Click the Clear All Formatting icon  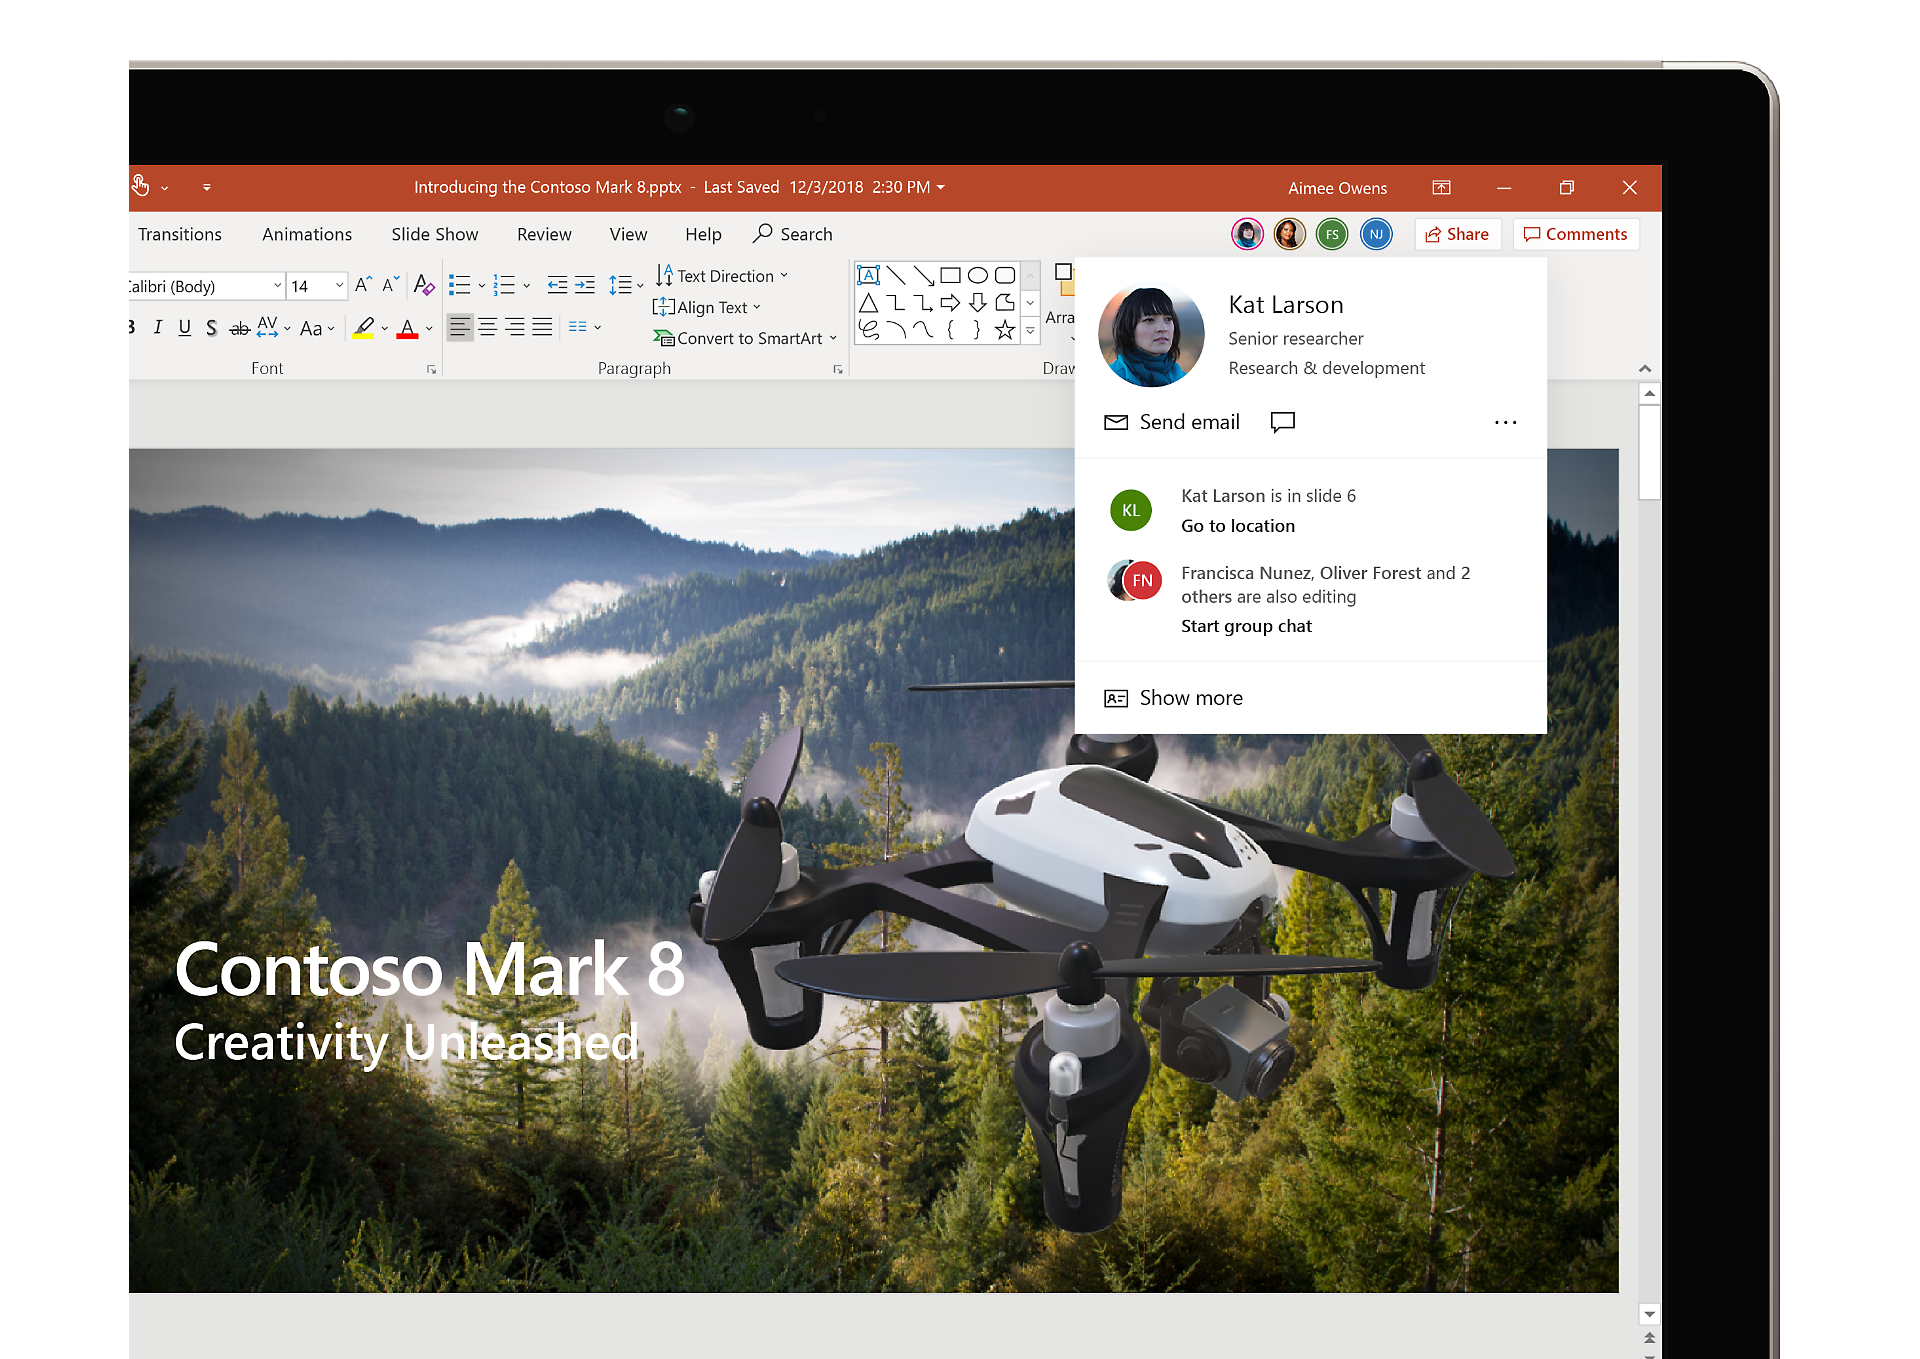click(423, 285)
